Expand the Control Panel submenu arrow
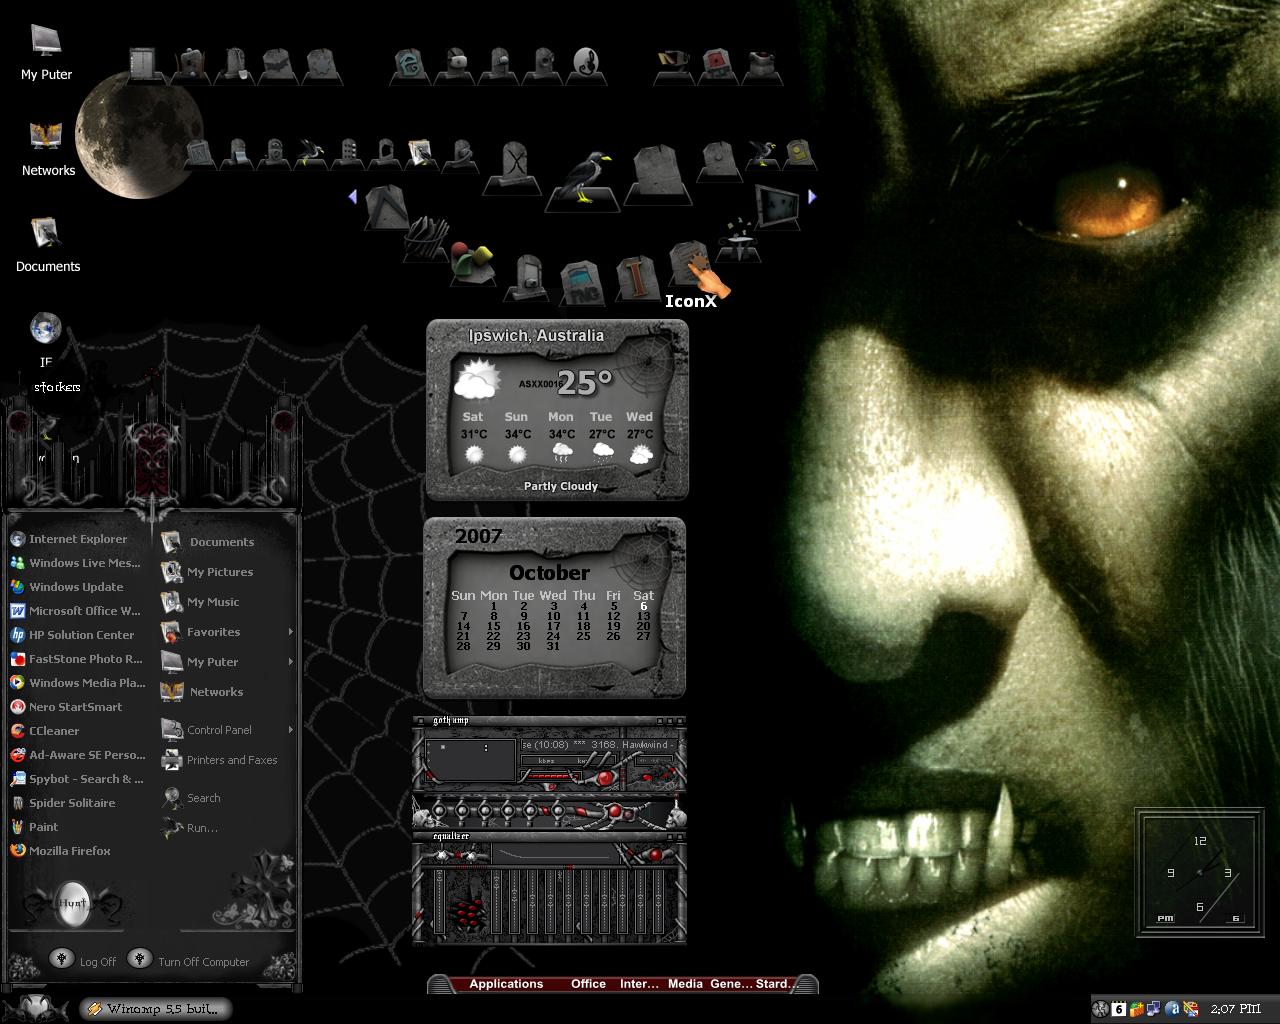1280x1024 pixels. 291,730
